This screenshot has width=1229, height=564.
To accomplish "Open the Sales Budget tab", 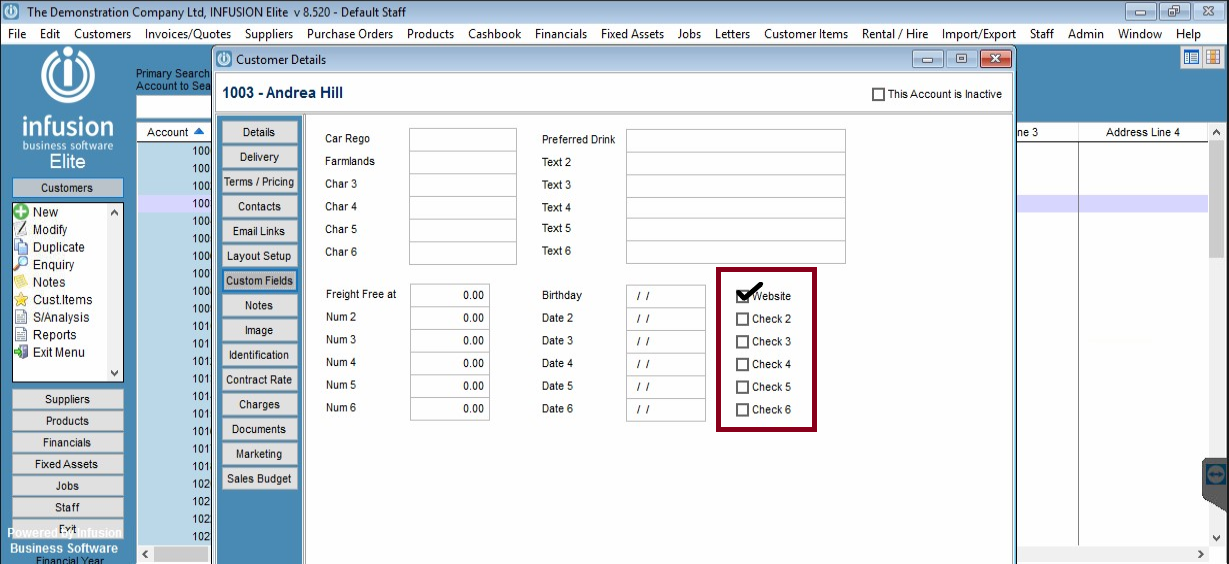I will pyautogui.click(x=259, y=479).
